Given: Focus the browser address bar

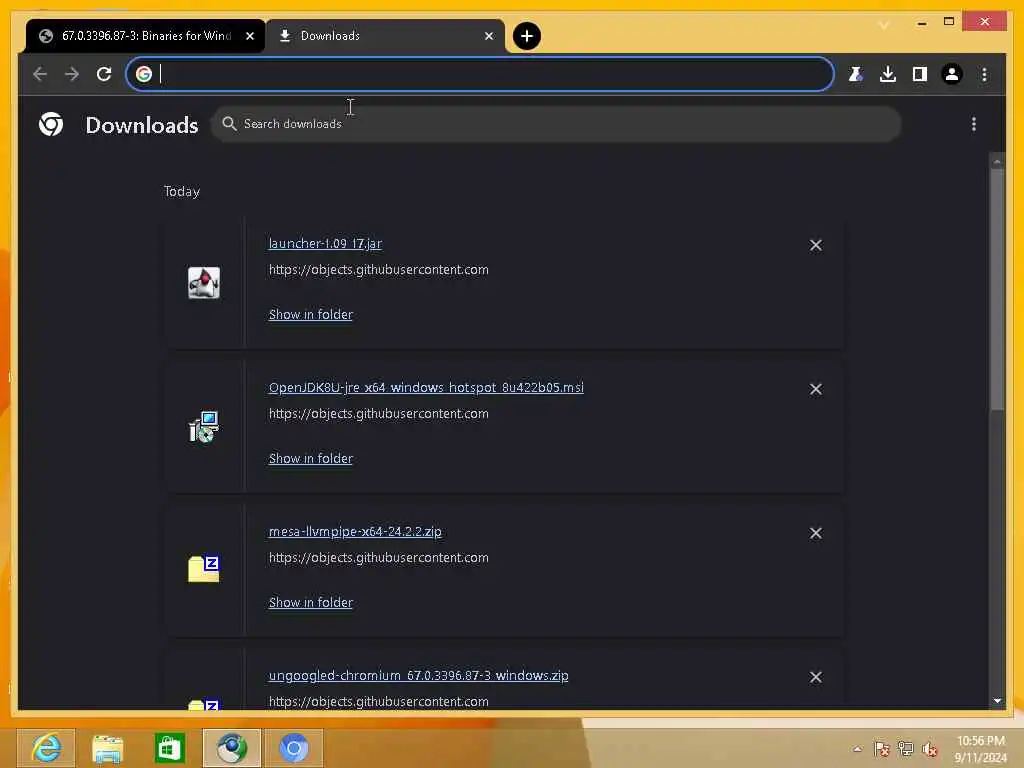Looking at the screenshot, I should [x=479, y=74].
